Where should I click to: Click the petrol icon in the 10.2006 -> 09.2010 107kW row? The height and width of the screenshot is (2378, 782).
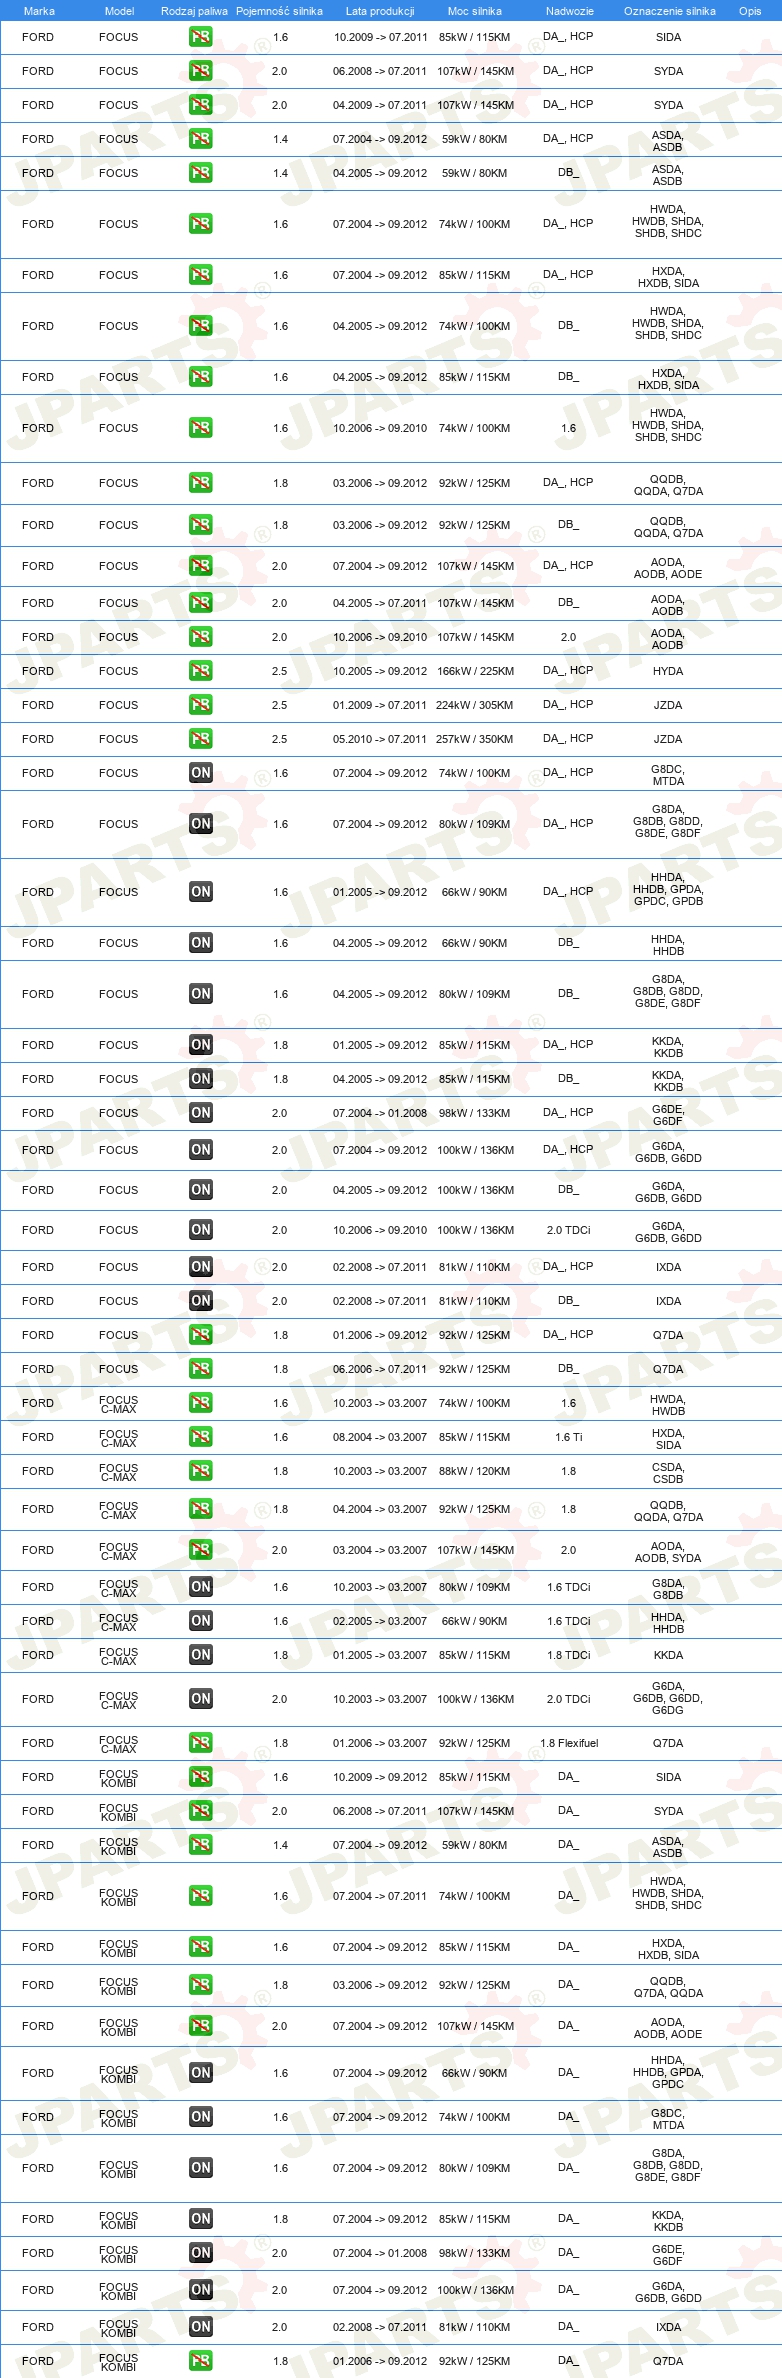point(201,637)
